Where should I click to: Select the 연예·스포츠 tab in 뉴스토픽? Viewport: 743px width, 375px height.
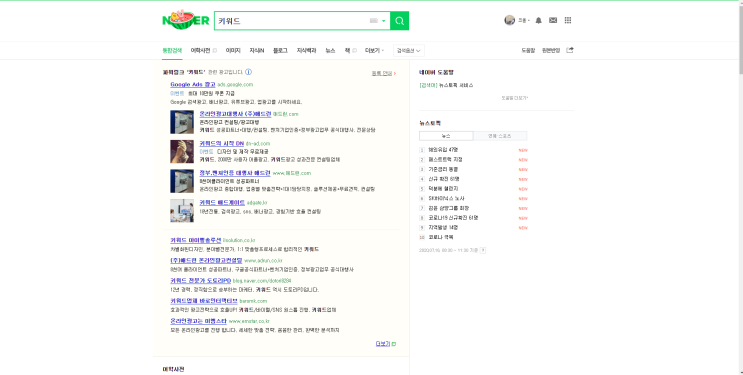pyautogui.click(x=500, y=136)
